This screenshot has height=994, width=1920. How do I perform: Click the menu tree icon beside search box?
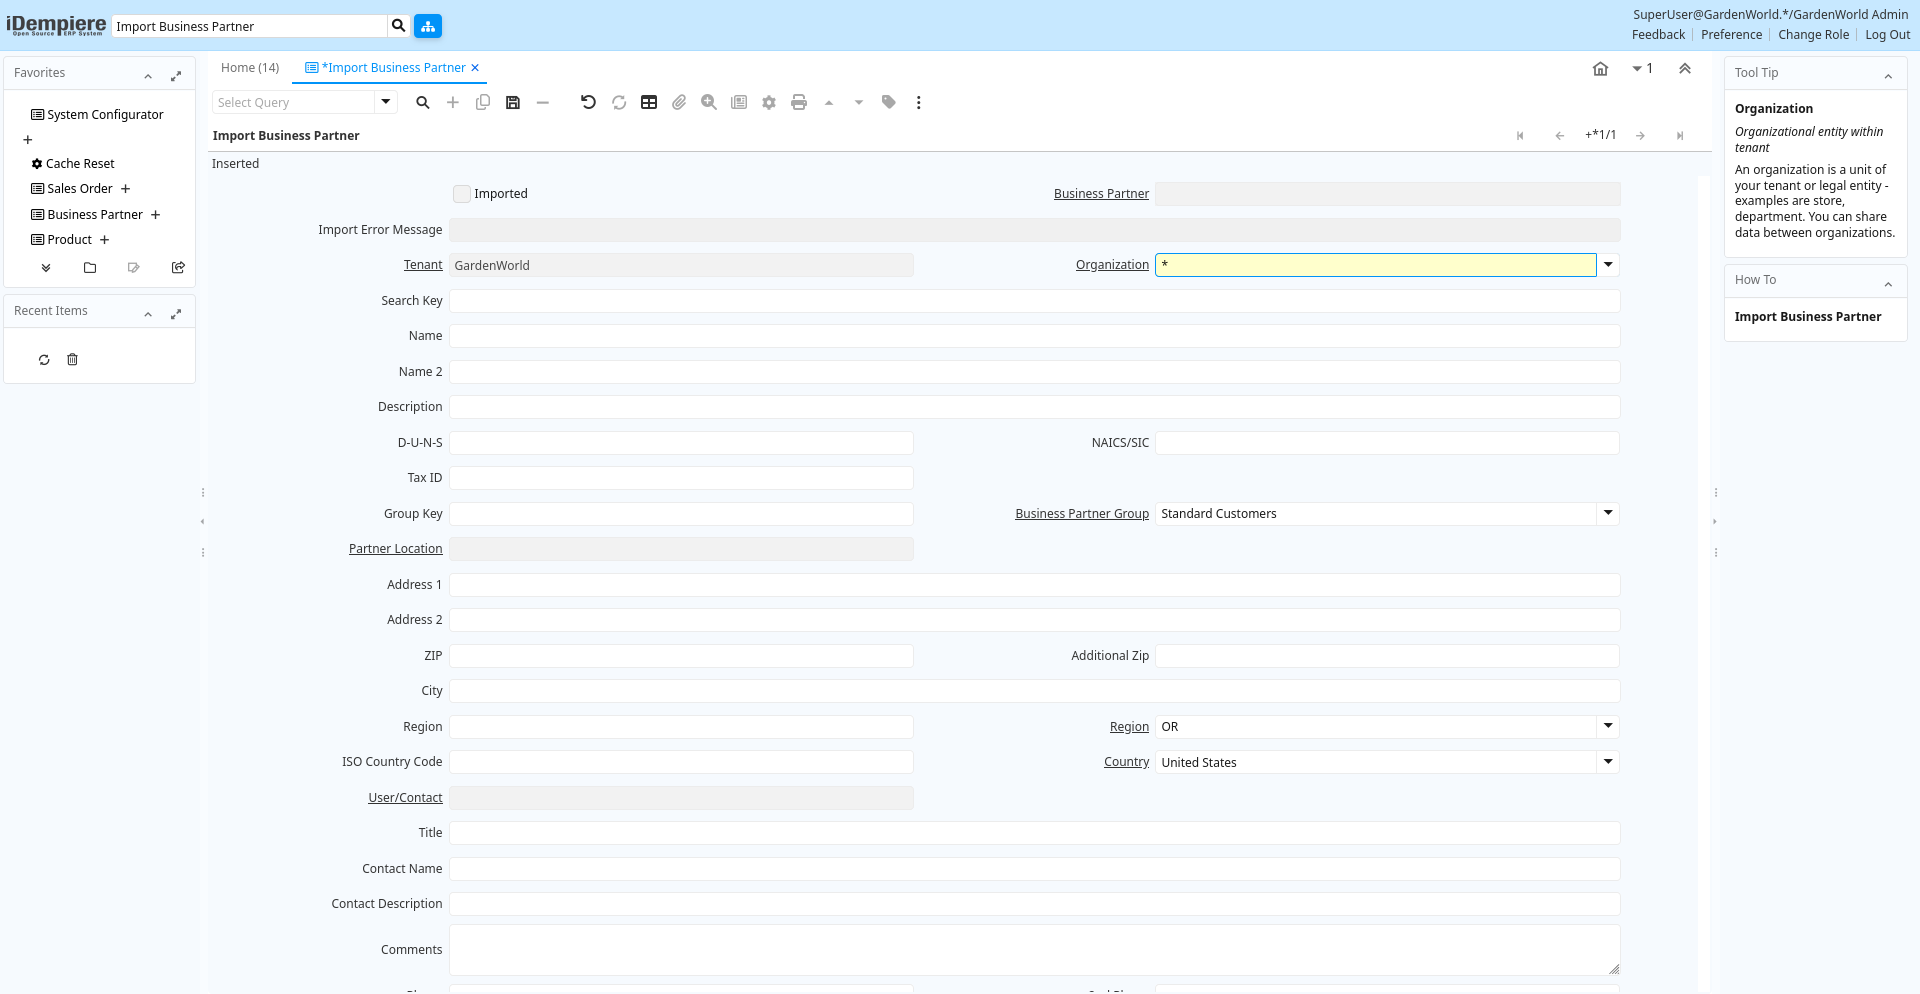pyautogui.click(x=428, y=26)
